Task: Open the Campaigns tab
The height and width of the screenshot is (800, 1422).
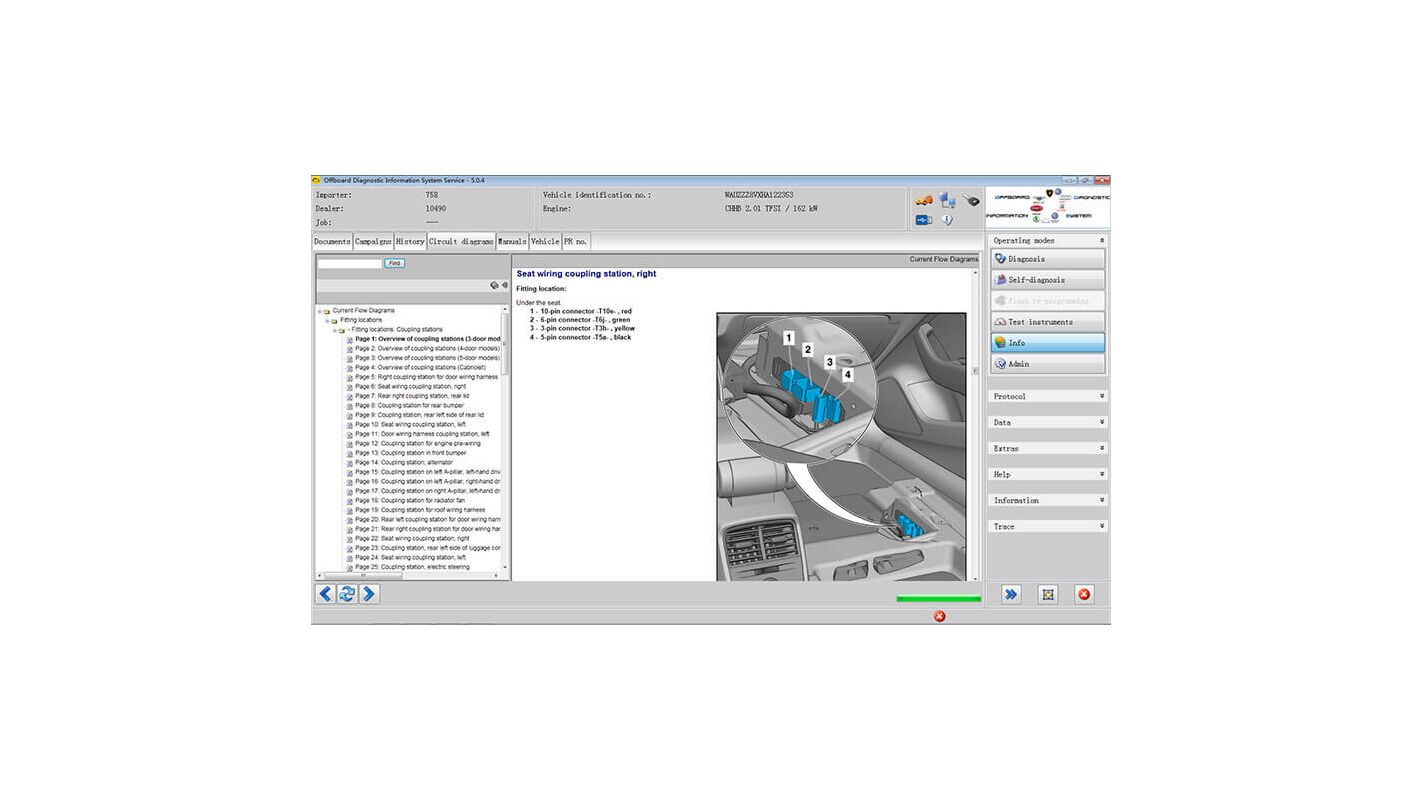Action: [x=373, y=242]
